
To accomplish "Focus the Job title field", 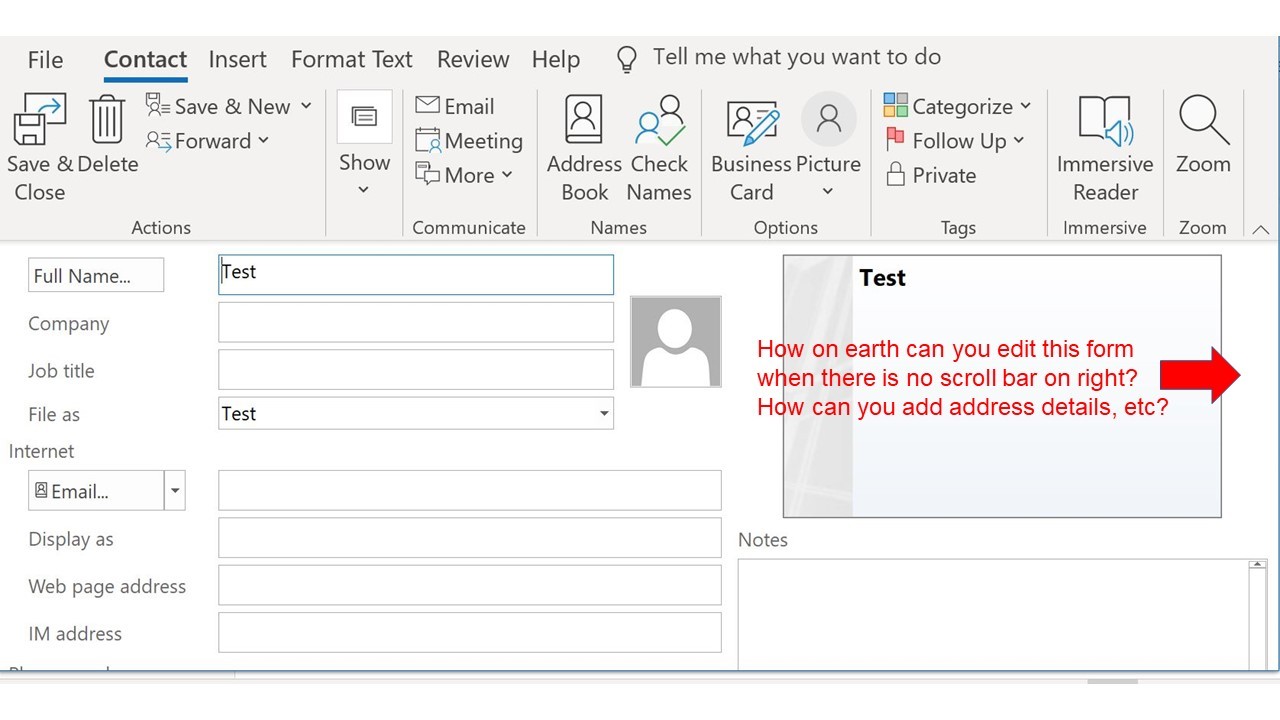I will click(416, 369).
